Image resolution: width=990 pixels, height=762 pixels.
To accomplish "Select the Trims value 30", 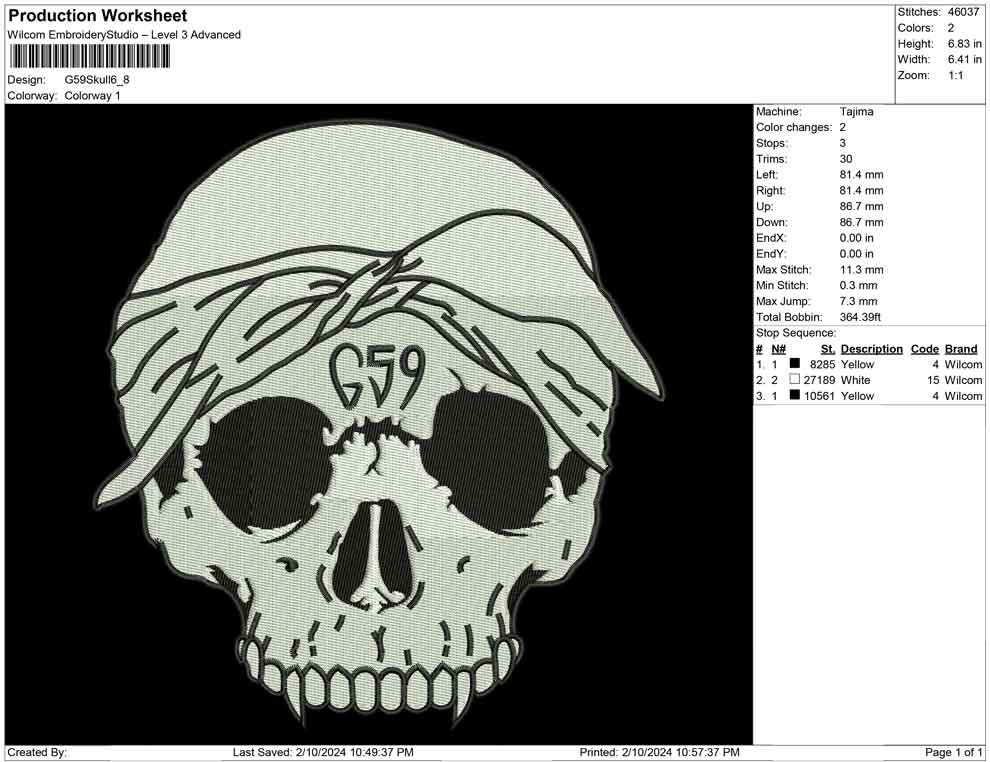I will pyautogui.click(x=846, y=159).
